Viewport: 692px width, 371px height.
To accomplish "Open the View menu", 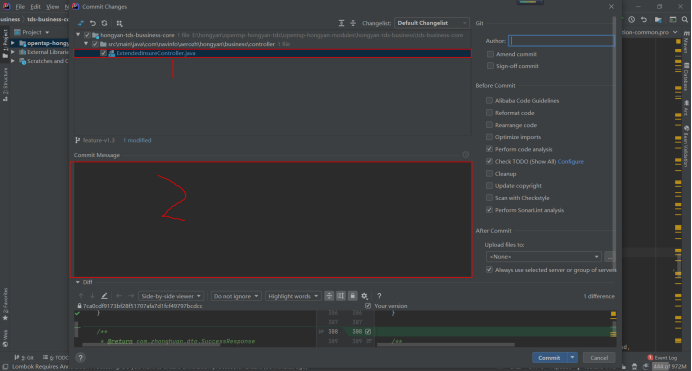I will click(x=53, y=7).
